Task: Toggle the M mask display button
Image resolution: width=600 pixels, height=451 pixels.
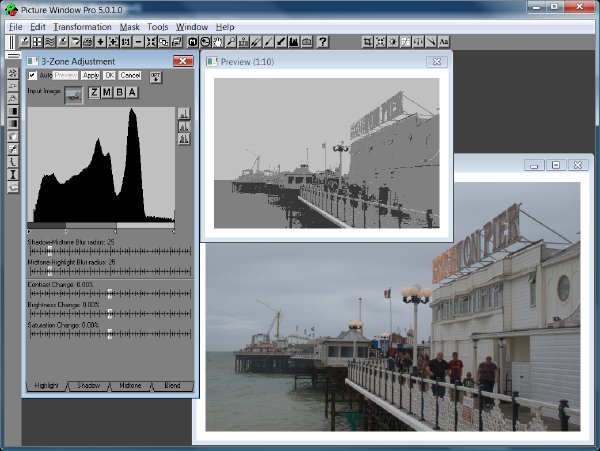Action: tap(107, 92)
